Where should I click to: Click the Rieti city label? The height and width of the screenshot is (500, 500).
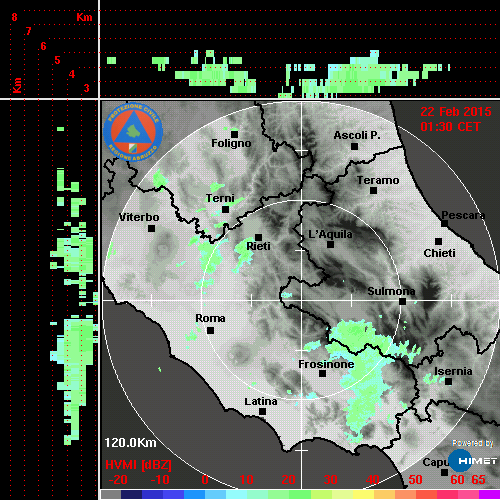tap(259, 246)
